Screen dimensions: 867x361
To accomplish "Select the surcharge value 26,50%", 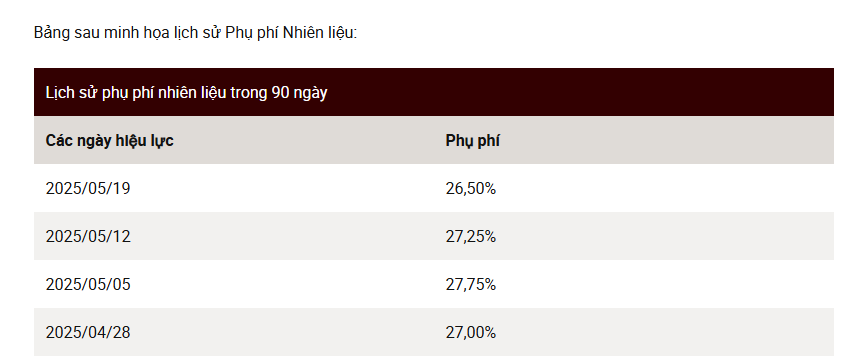I will (471, 189).
